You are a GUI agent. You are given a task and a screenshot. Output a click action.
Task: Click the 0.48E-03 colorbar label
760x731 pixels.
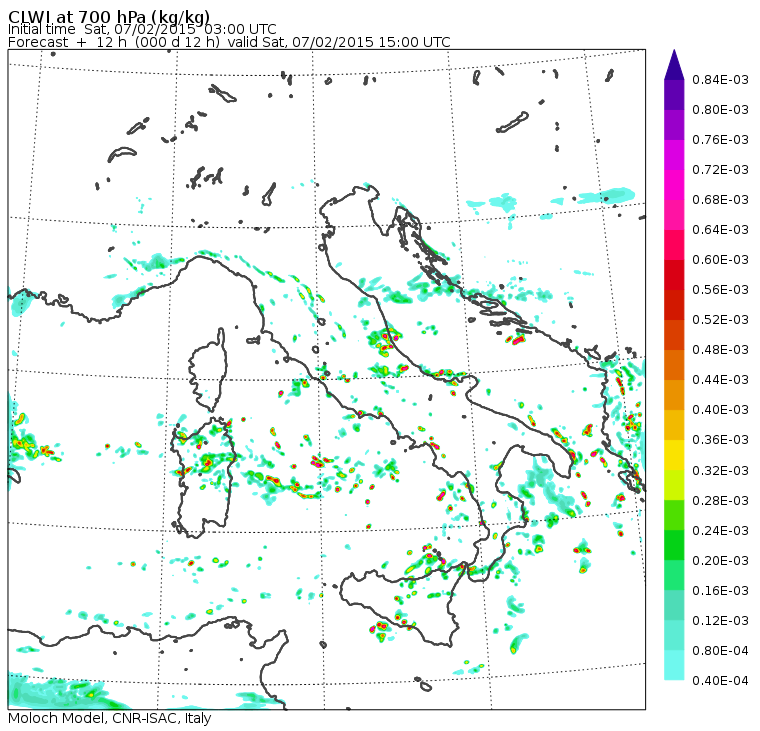click(720, 350)
